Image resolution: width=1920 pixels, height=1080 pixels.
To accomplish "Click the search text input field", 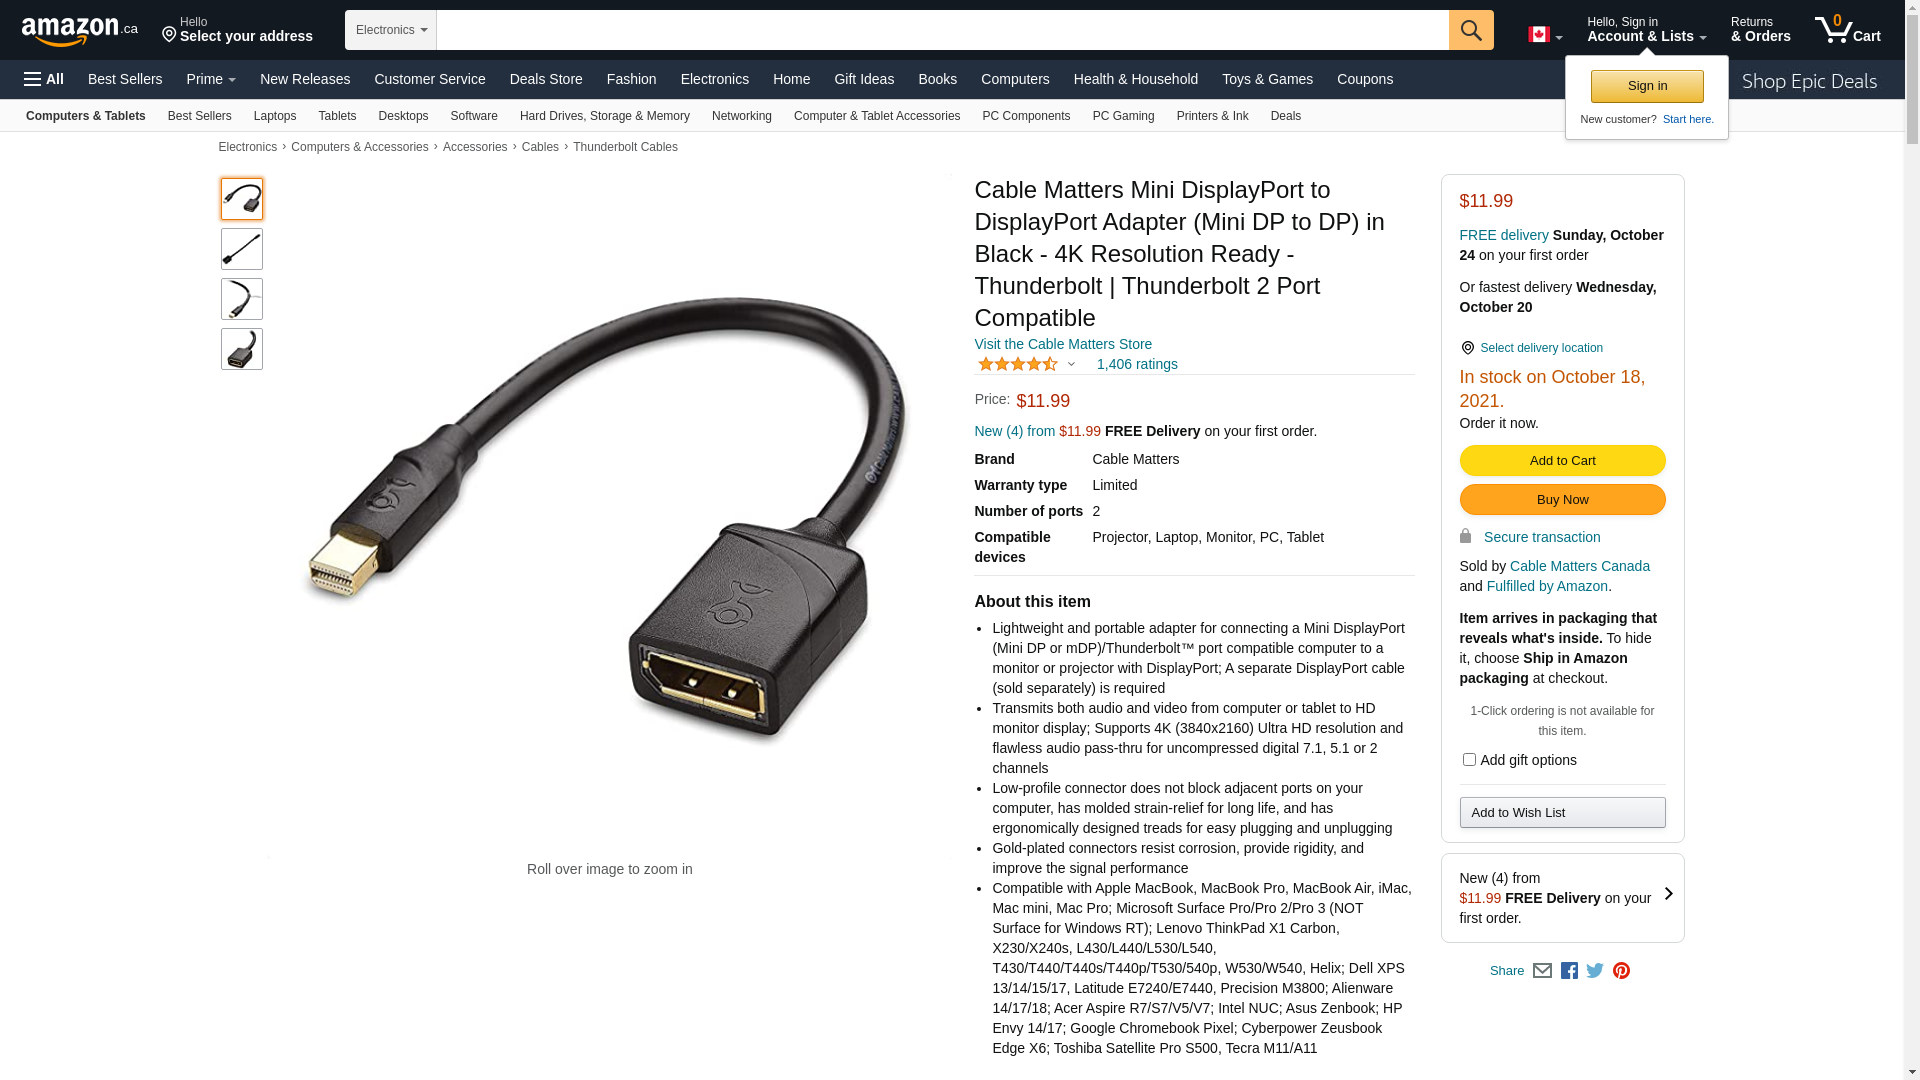I will pos(942,30).
